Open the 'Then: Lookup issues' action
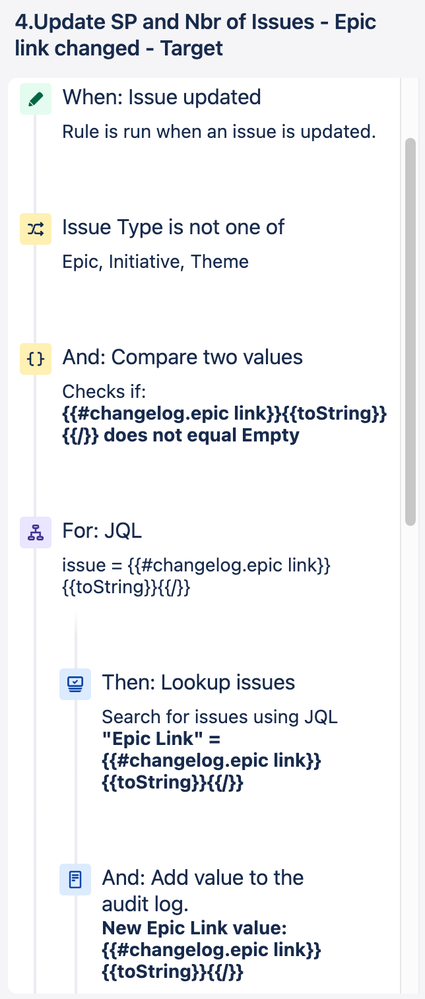The image size is (425, 999). [x=198, y=683]
